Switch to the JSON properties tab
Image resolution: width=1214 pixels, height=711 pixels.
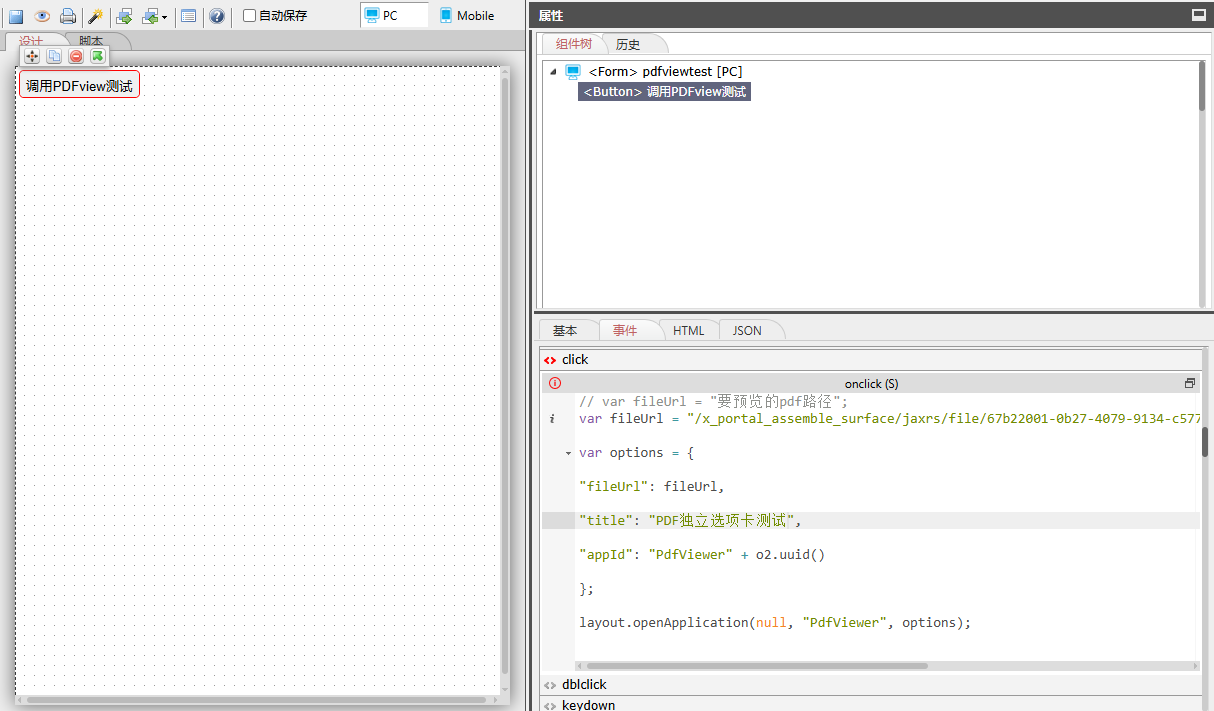point(747,331)
